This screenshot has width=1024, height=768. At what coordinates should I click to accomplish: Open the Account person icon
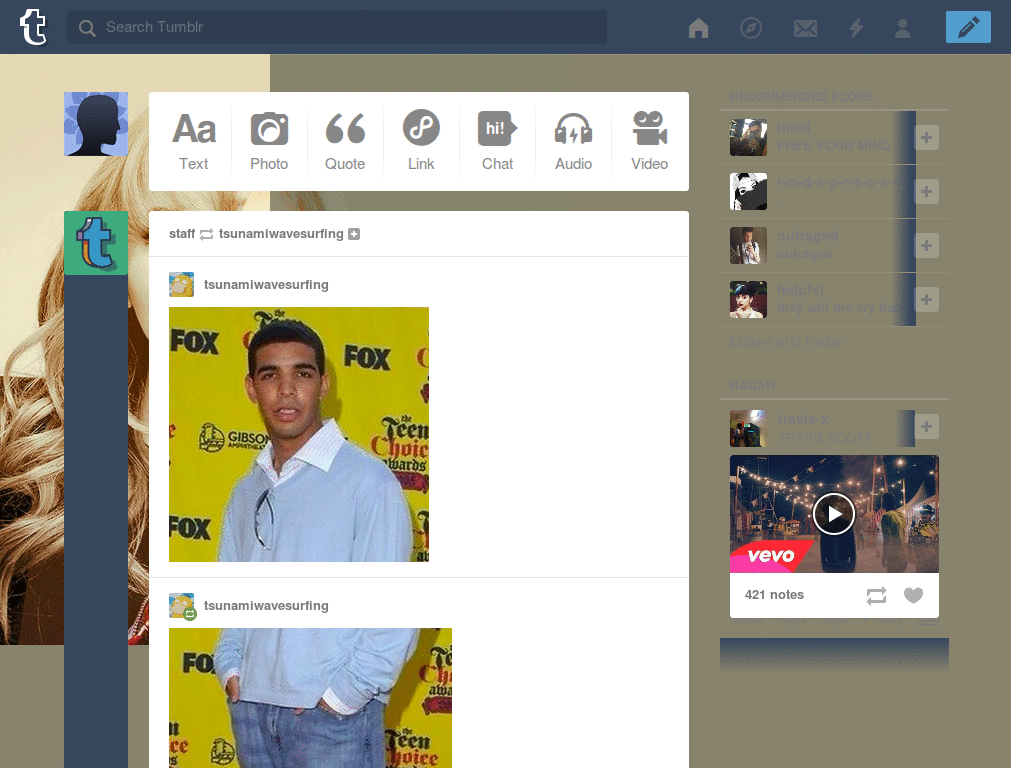(903, 28)
